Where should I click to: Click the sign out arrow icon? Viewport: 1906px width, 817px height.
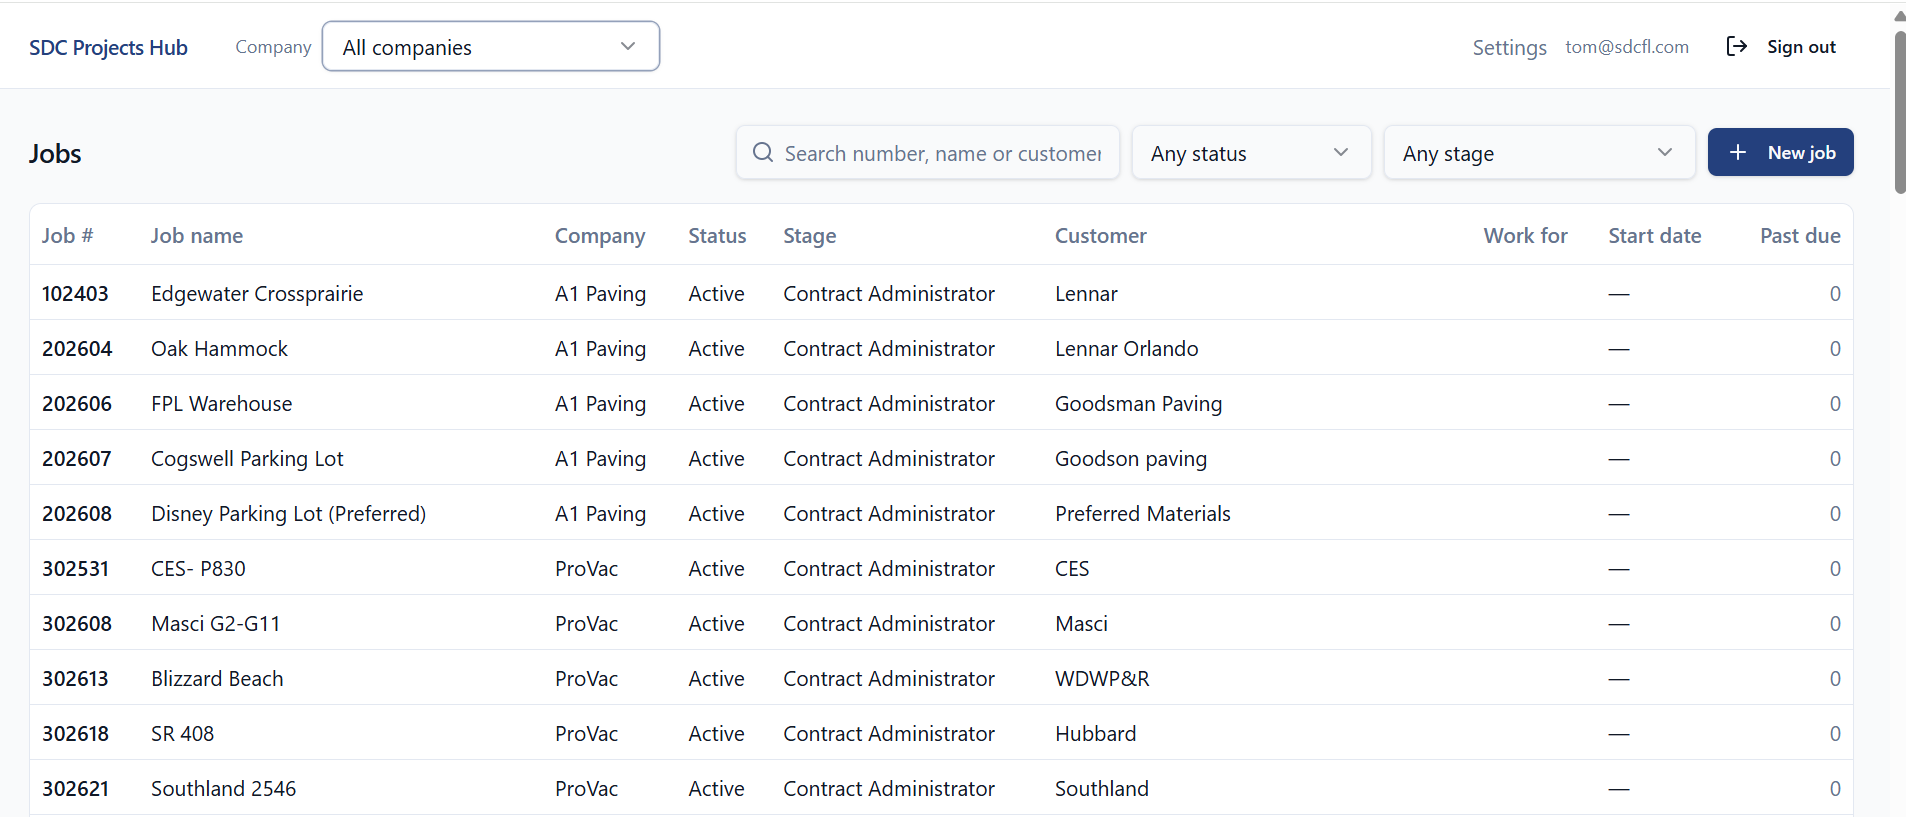(1737, 46)
